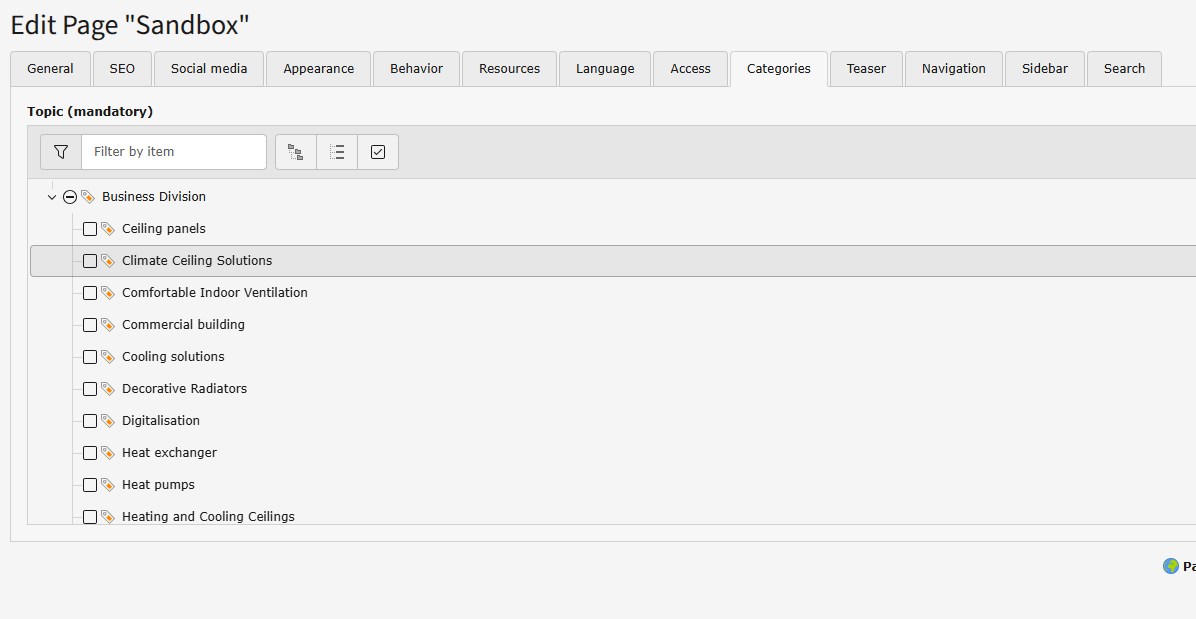Select Comfortable Indoor Ventilation label
The image size is (1196, 619).
[214, 293]
